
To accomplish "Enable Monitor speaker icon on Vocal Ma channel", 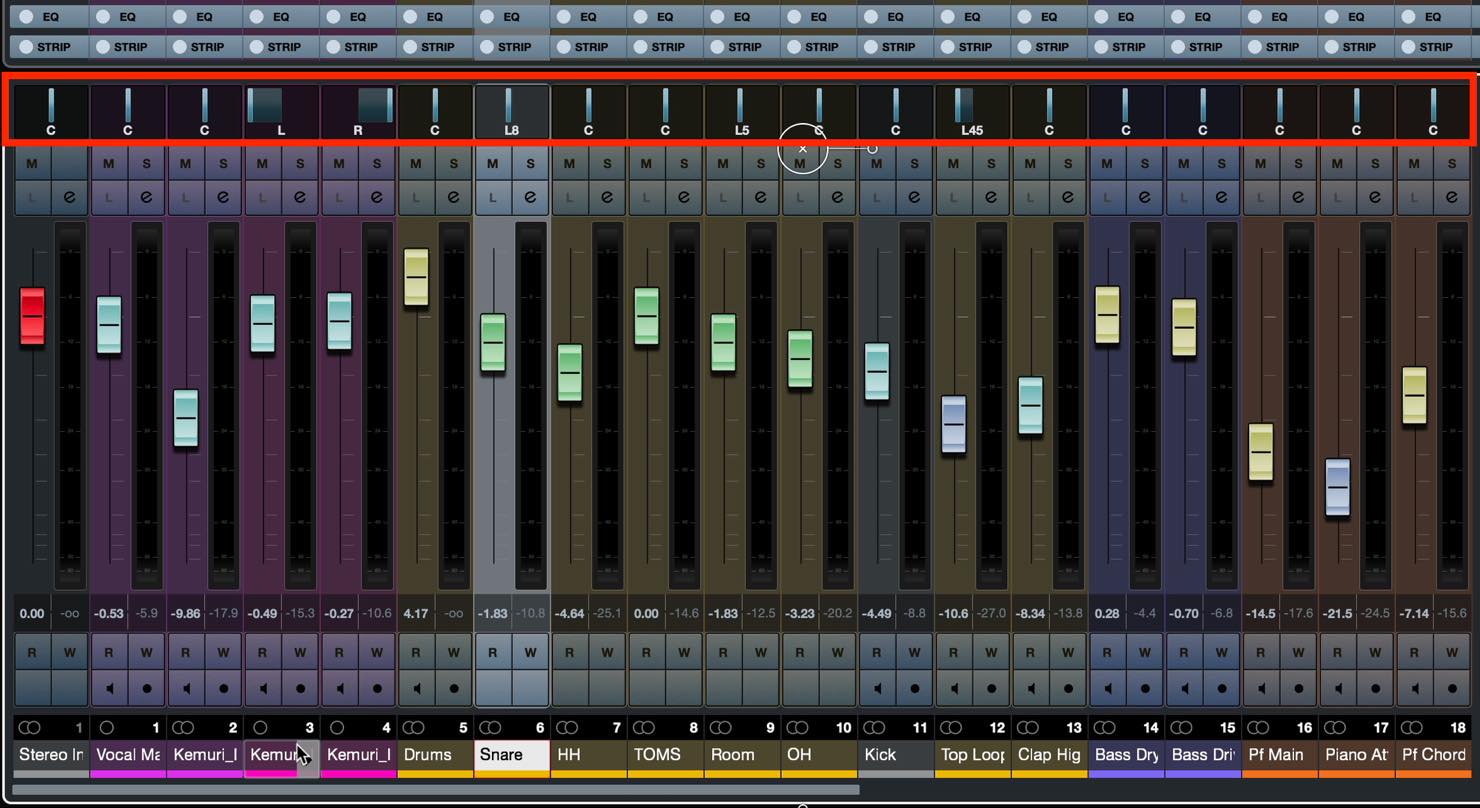I will 109,688.
